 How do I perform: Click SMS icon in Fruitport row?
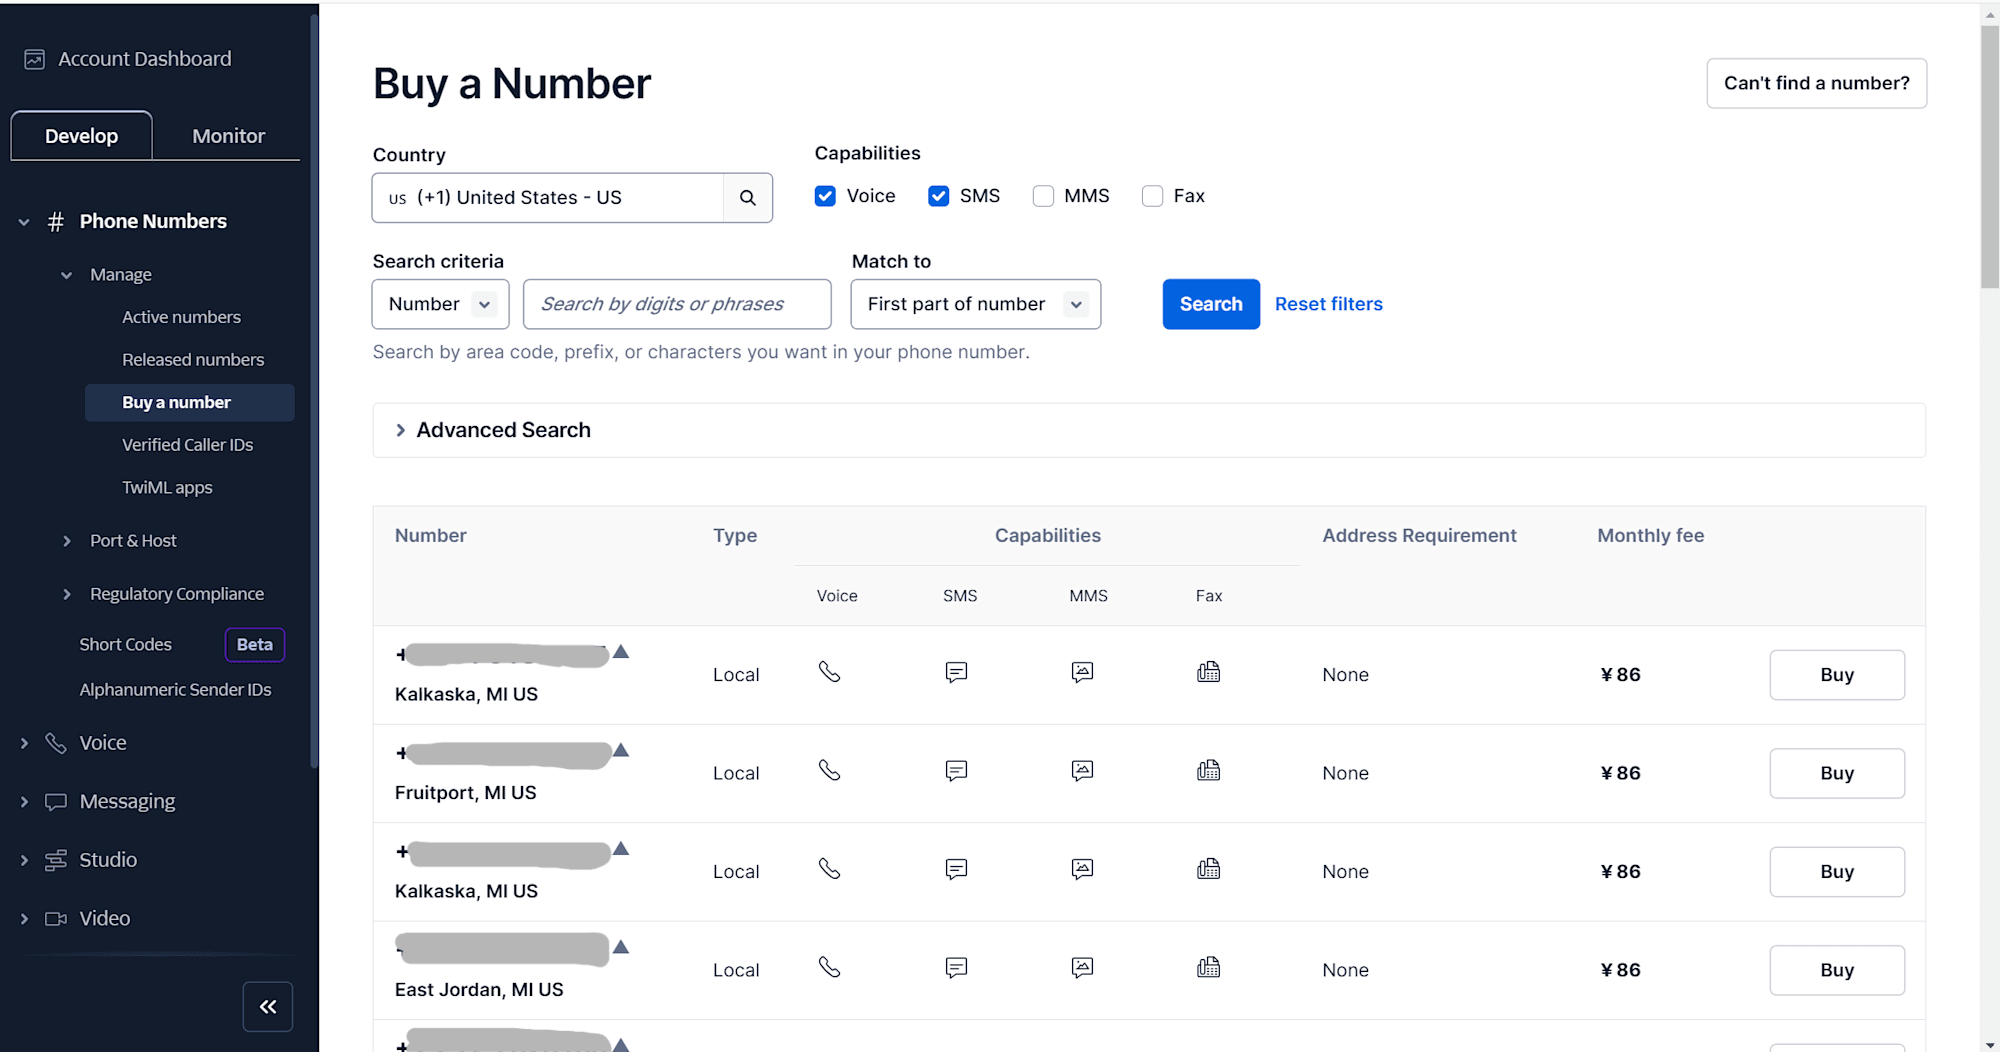tap(956, 770)
